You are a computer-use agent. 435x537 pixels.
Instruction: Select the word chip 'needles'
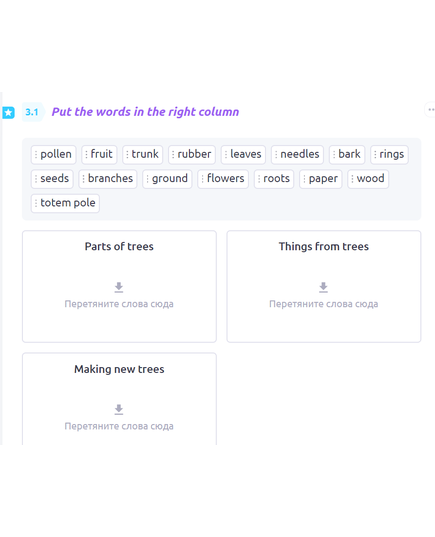pyautogui.click(x=297, y=154)
